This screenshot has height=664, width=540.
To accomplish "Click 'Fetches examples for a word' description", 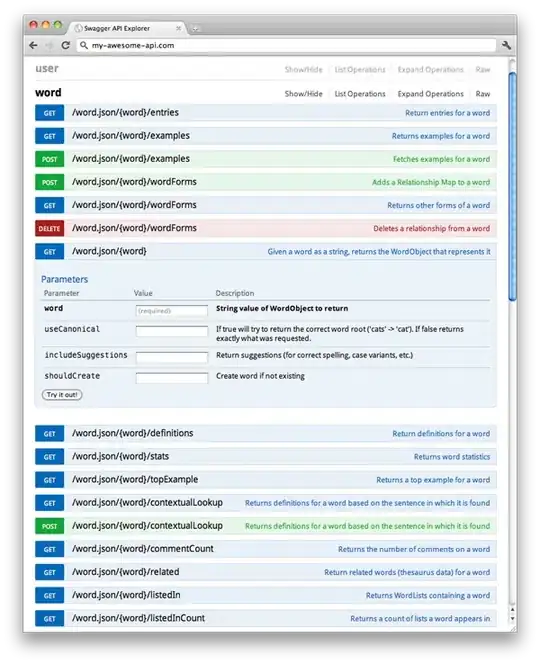I will tap(441, 159).
